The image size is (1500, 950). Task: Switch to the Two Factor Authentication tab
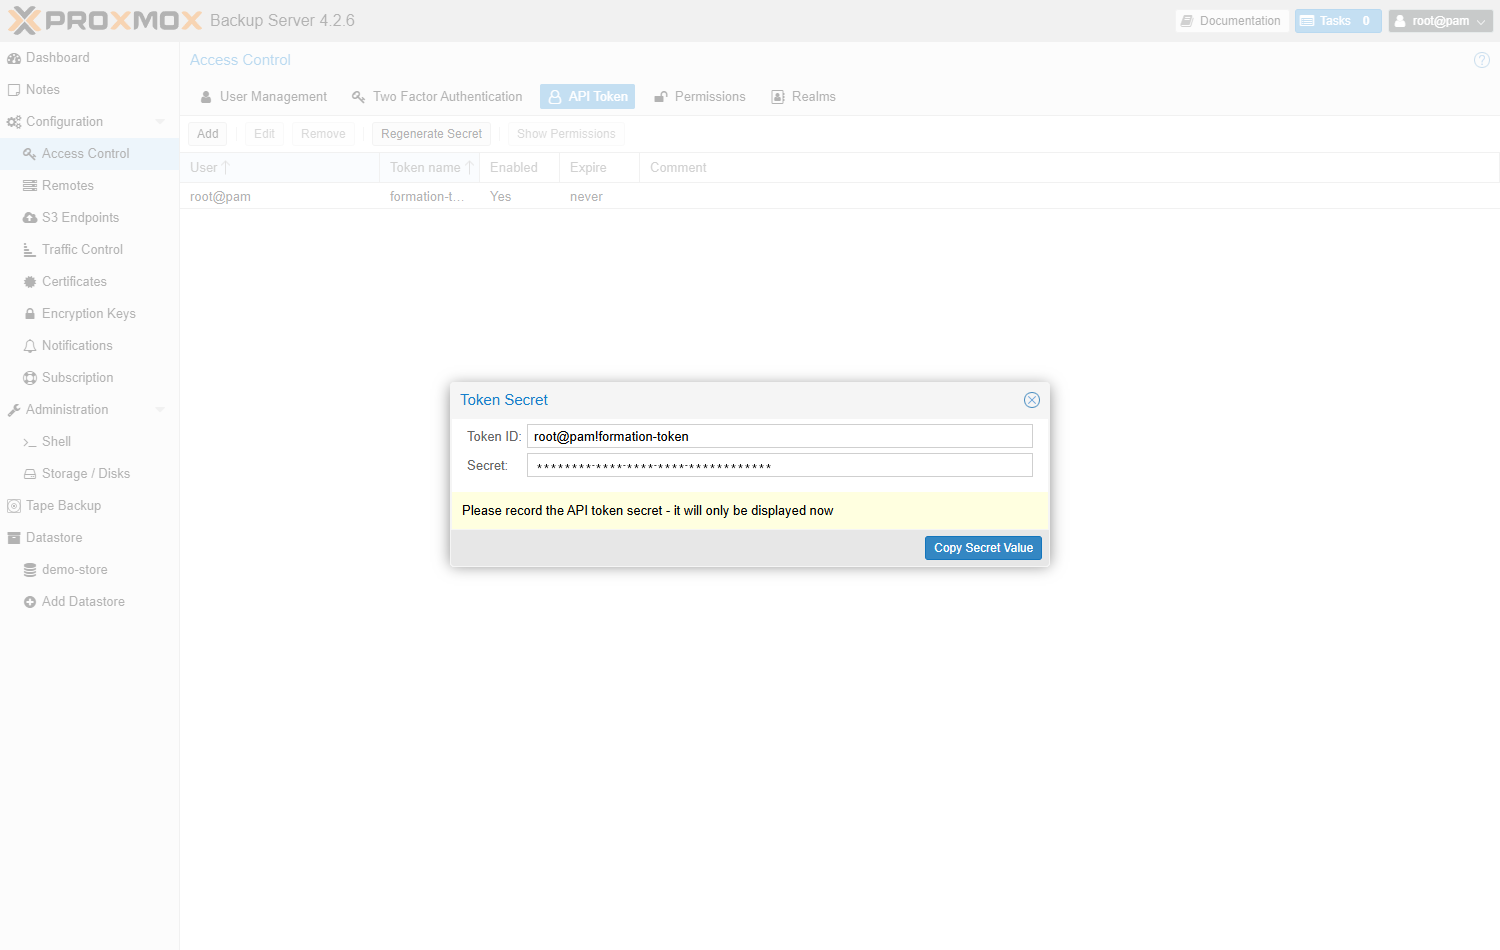[x=437, y=97]
